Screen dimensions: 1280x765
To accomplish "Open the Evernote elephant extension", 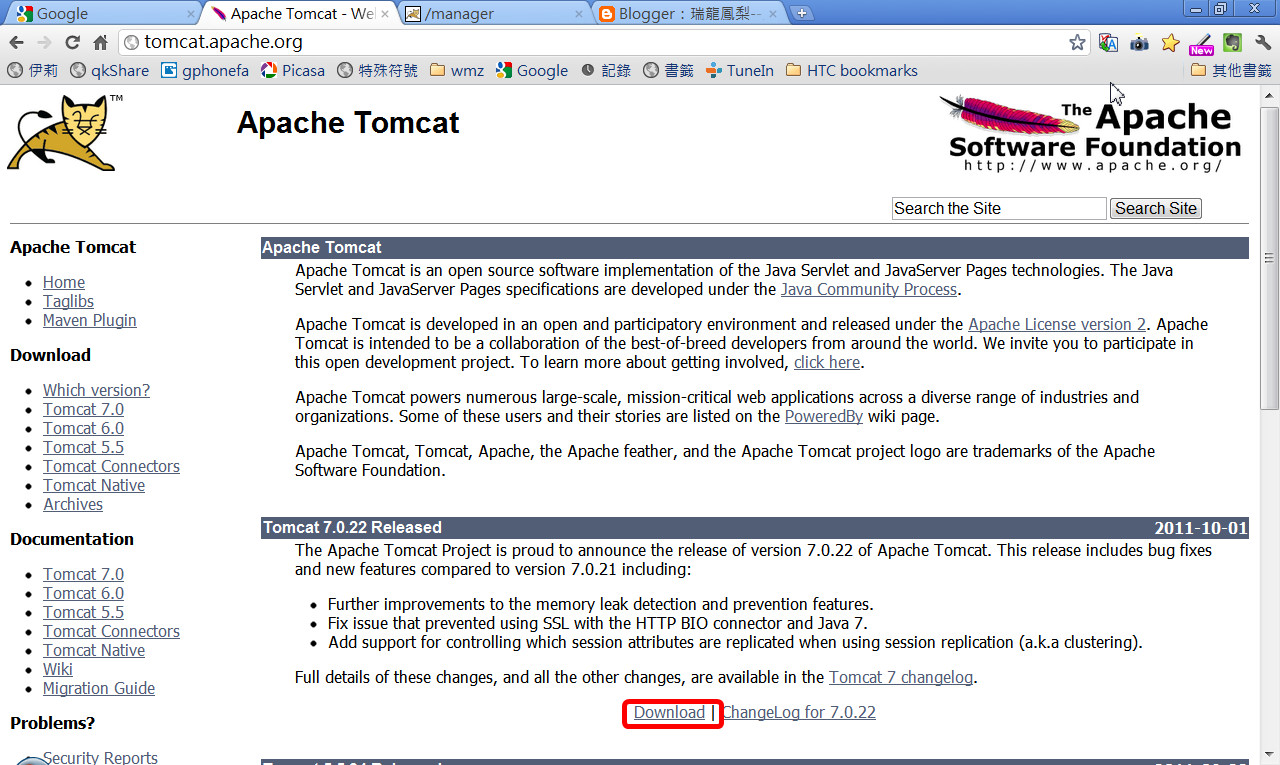I will tap(1232, 42).
